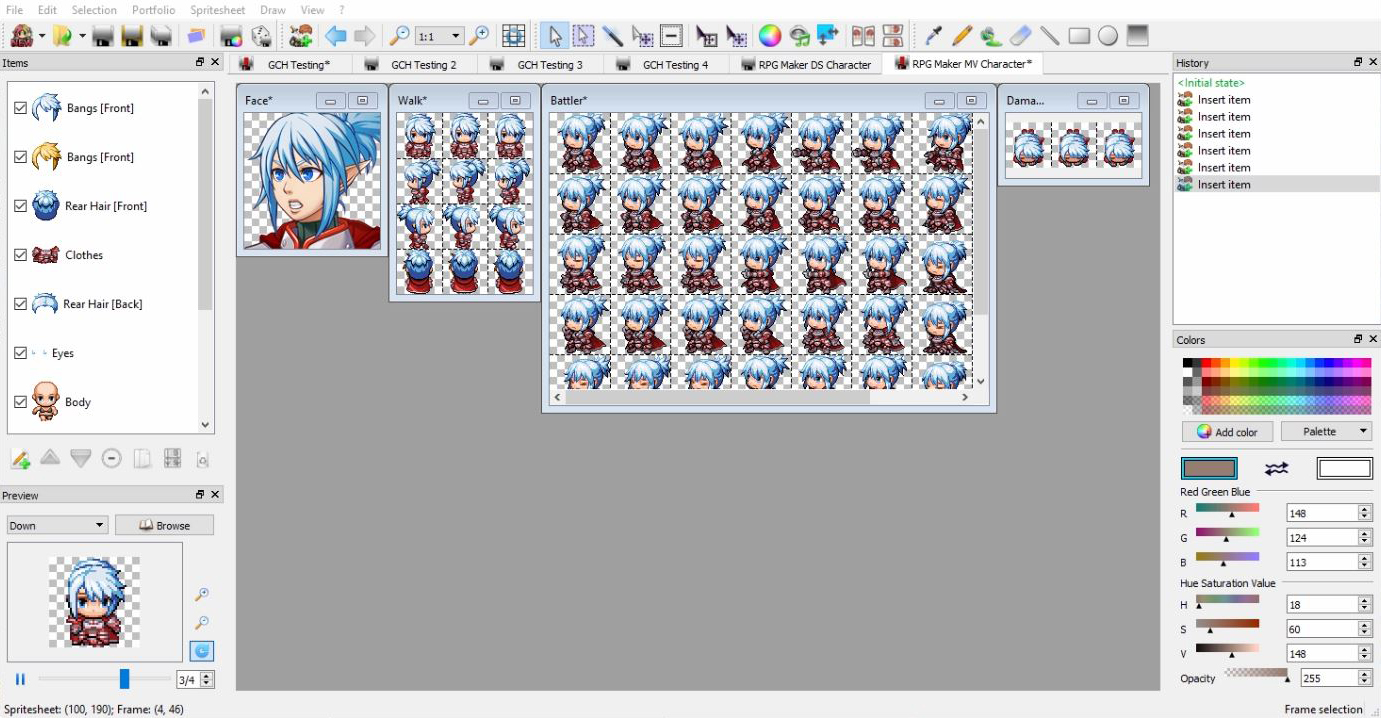The height and width of the screenshot is (718, 1381).
Task: Open the Spritesheet menu
Action: 217,9
